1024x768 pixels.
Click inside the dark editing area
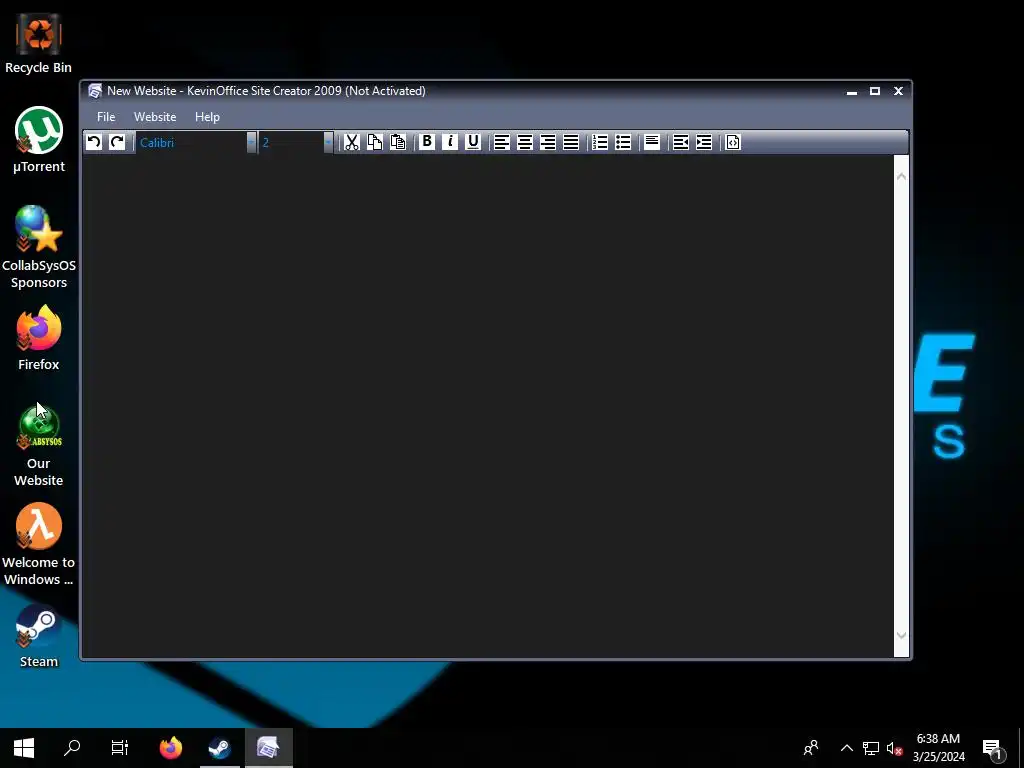click(488, 406)
